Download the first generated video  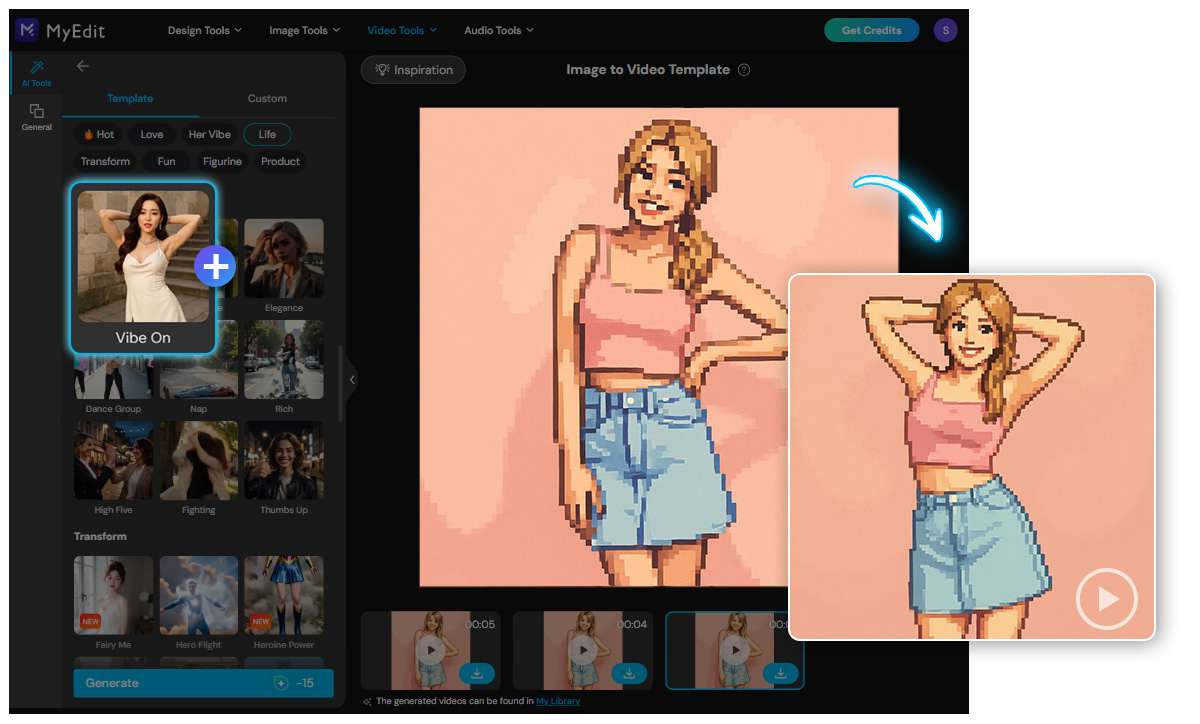point(477,674)
